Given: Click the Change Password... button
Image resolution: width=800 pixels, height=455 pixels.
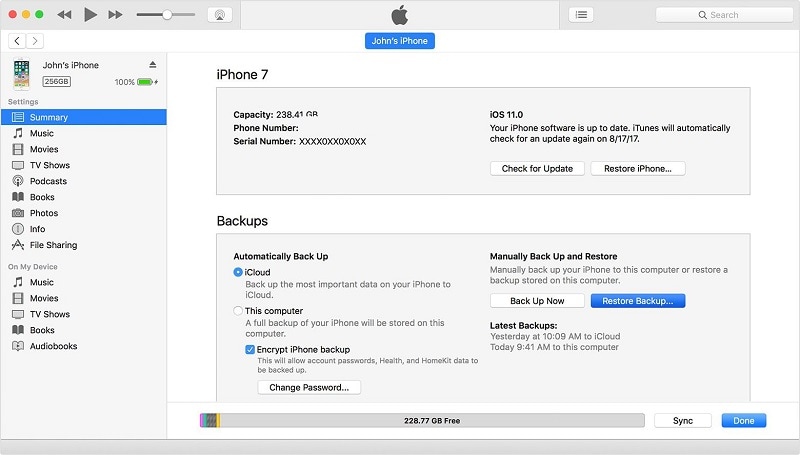Looking at the screenshot, I should tap(309, 387).
